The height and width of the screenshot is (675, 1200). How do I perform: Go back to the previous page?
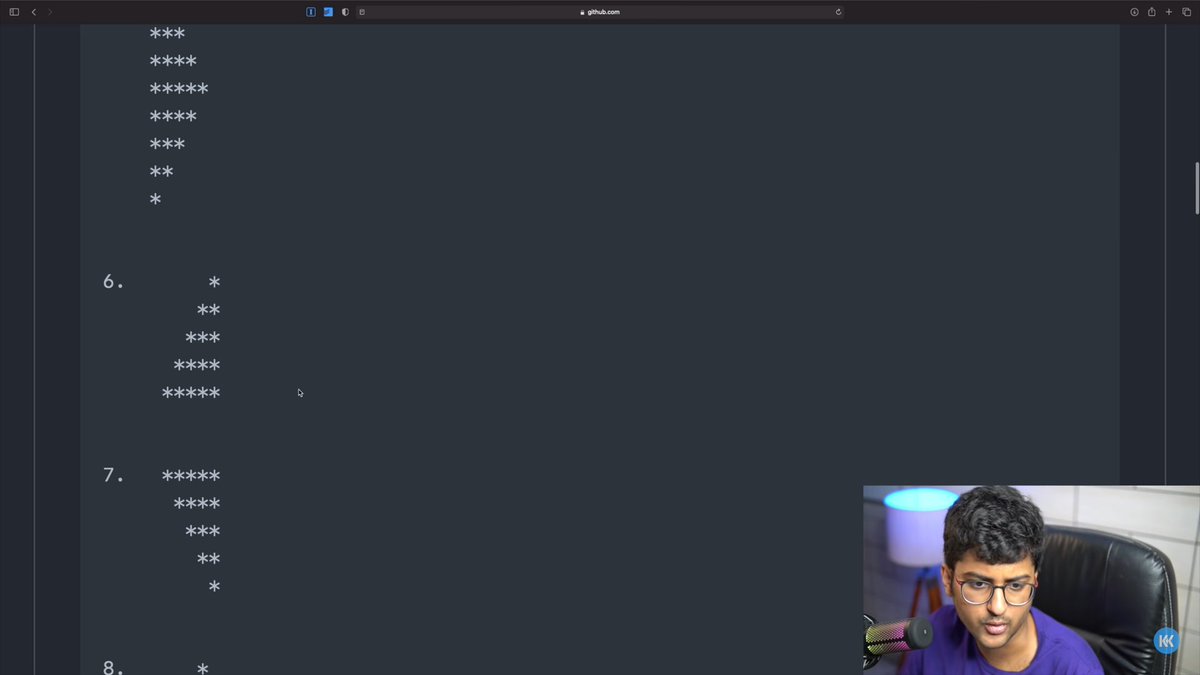click(x=33, y=12)
